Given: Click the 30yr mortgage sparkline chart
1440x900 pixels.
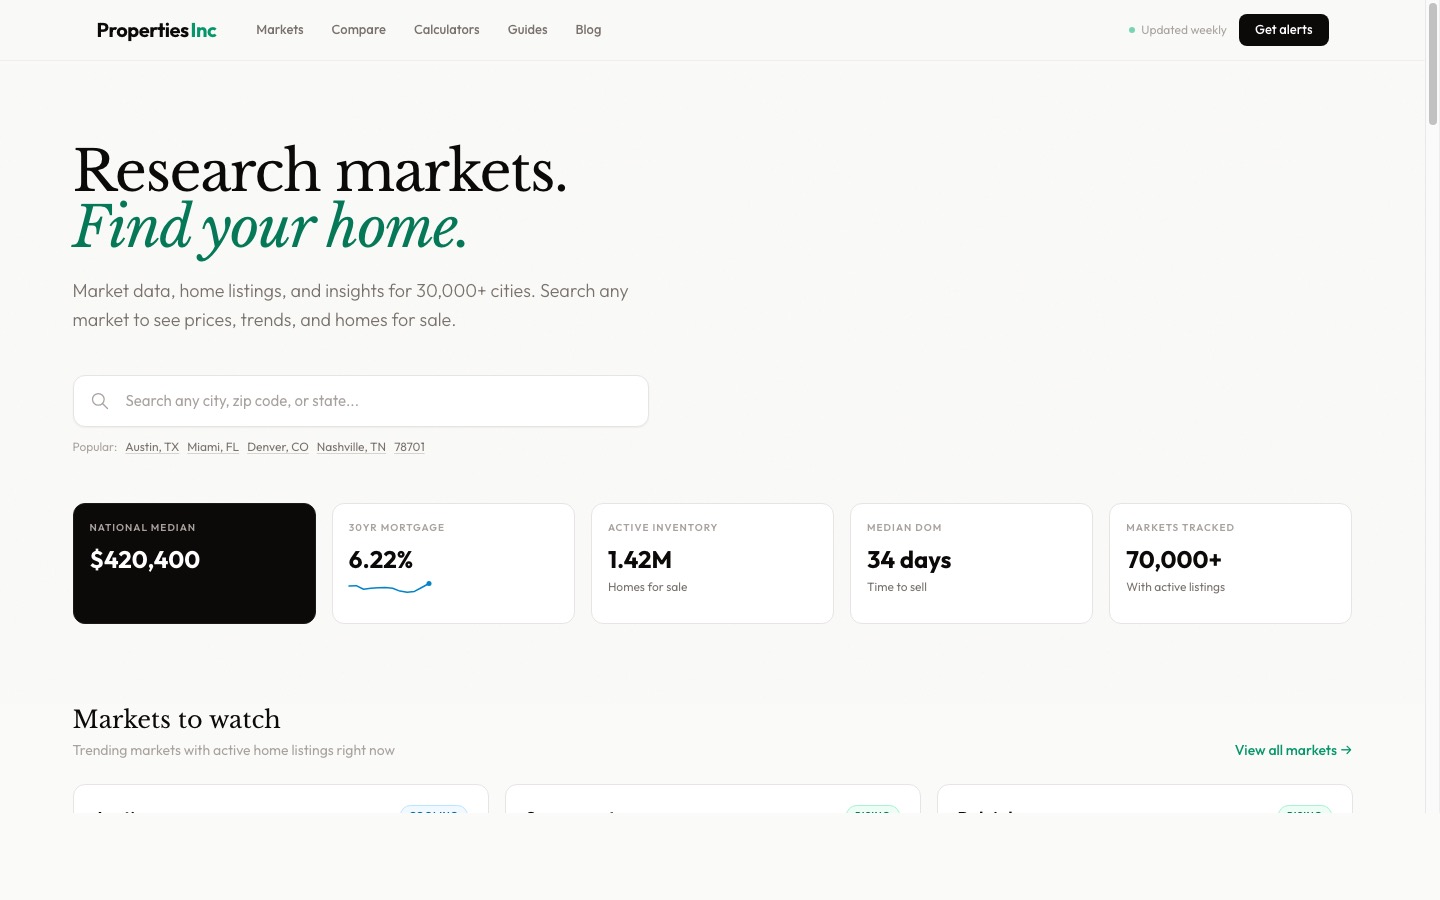Looking at the screenshot, I should point(390,587).
